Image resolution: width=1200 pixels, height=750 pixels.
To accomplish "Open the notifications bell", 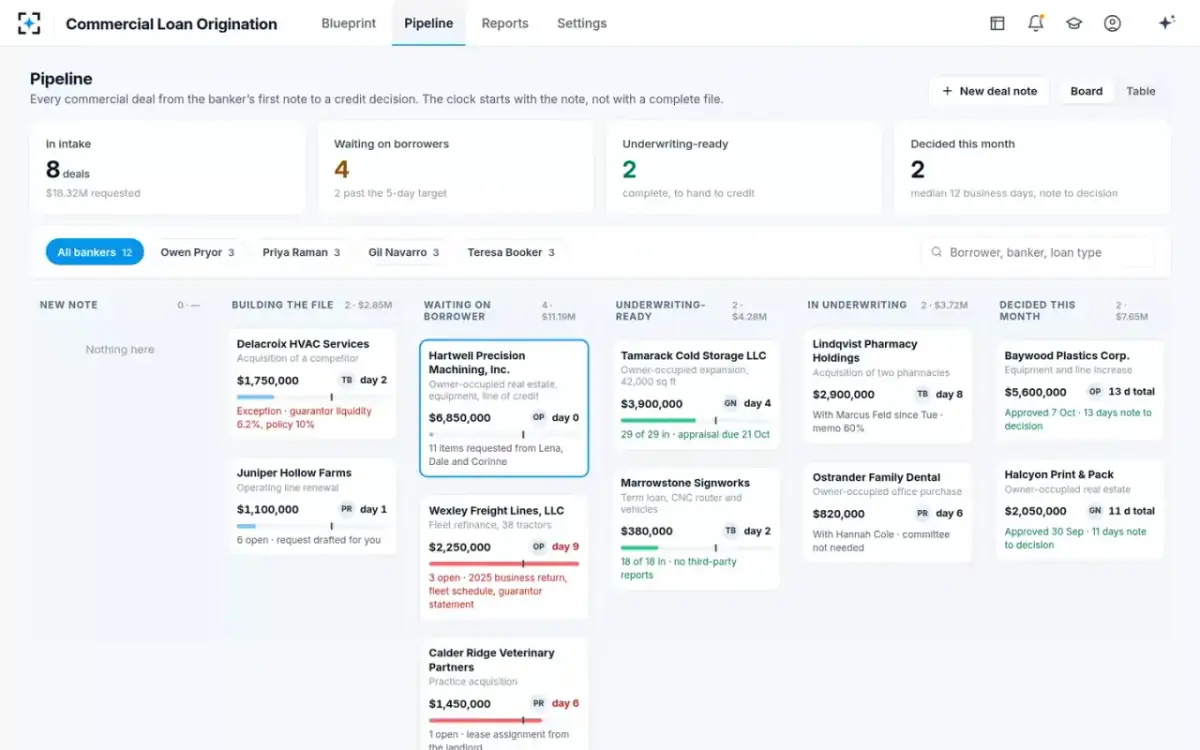I will (1036, 23).
